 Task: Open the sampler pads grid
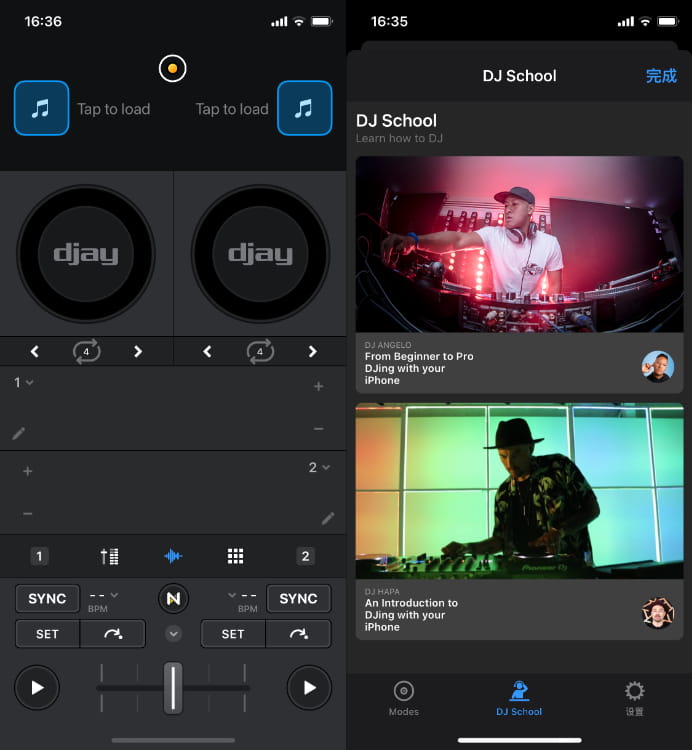tap(235, 556)
